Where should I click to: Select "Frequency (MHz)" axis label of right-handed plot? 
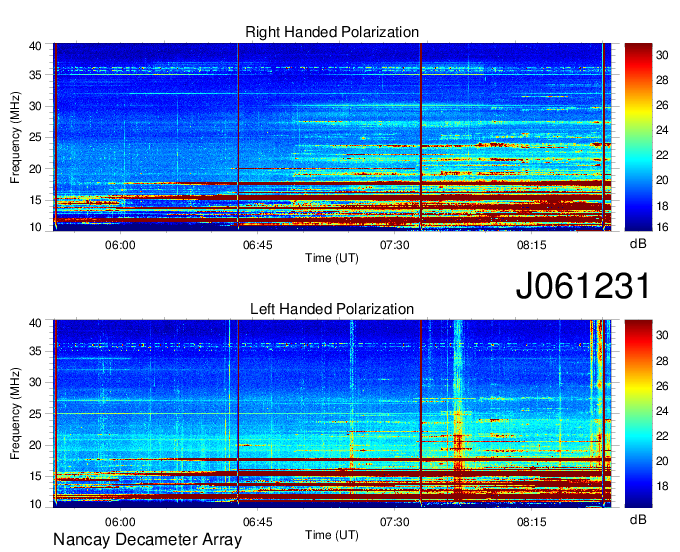(15, 137)
